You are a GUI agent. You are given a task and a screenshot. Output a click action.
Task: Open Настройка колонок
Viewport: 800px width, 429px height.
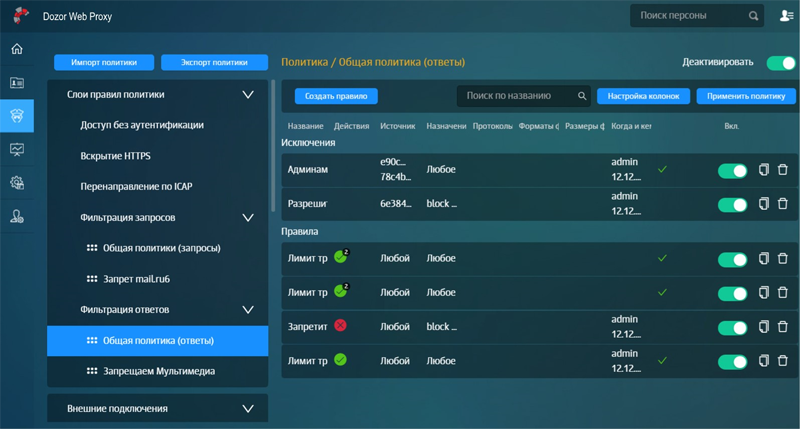click(x=643, y=96)
